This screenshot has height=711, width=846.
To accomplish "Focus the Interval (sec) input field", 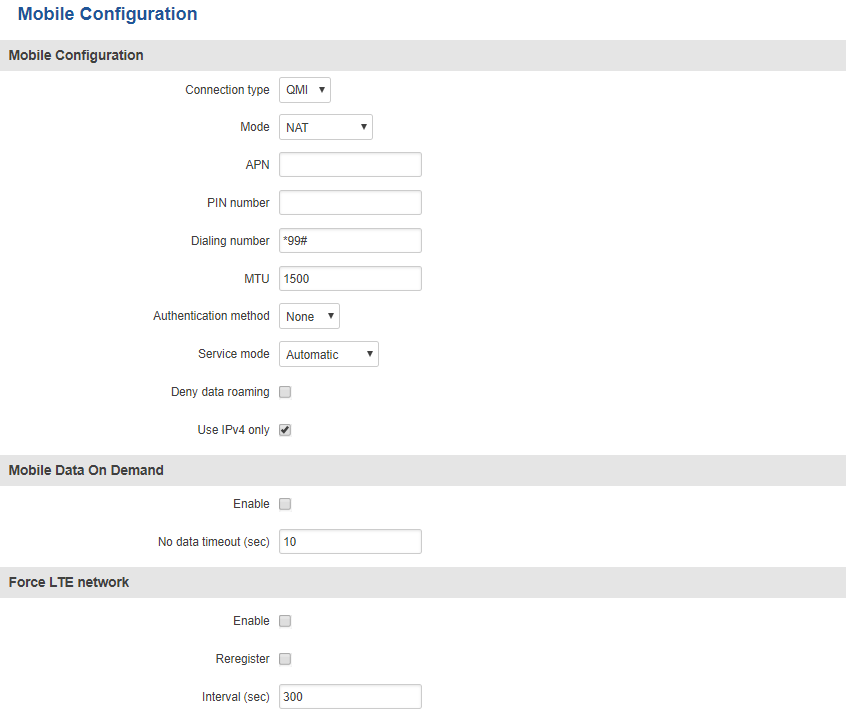I will (x=350, y=697).
